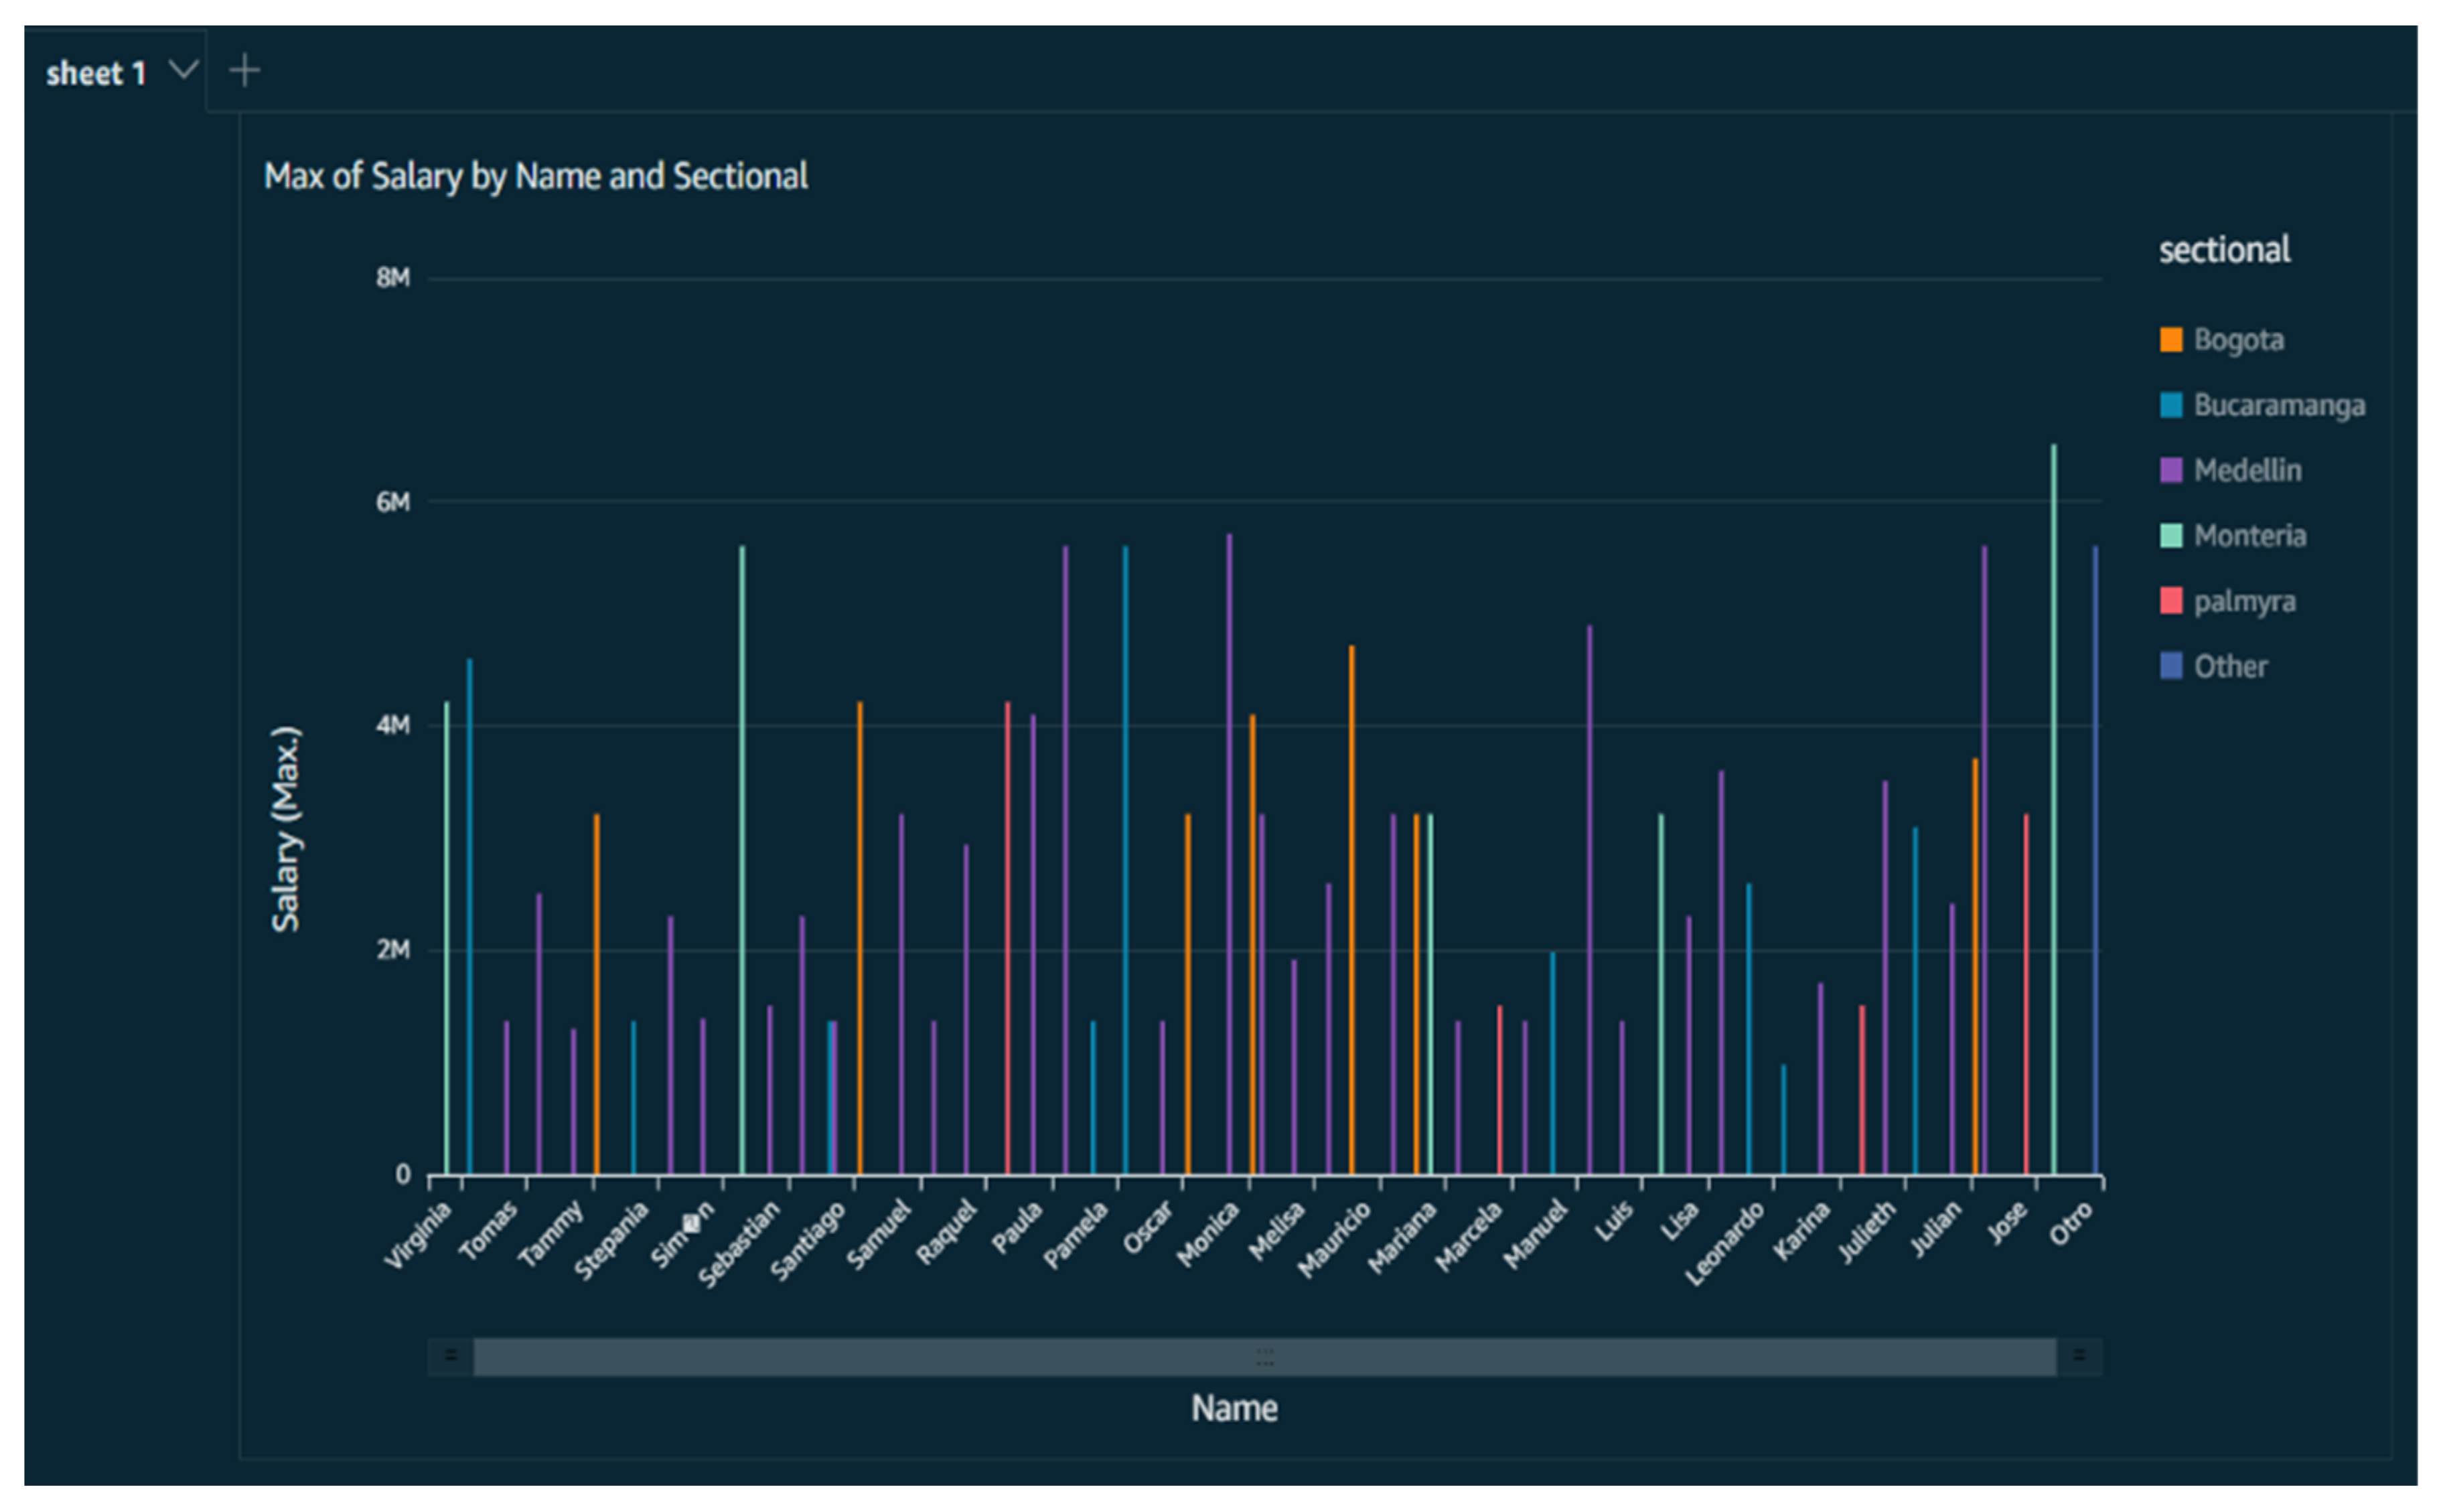Add a new sheet with plus icon
This screenshot has width=2437, height=1512.
coord(244,70)
